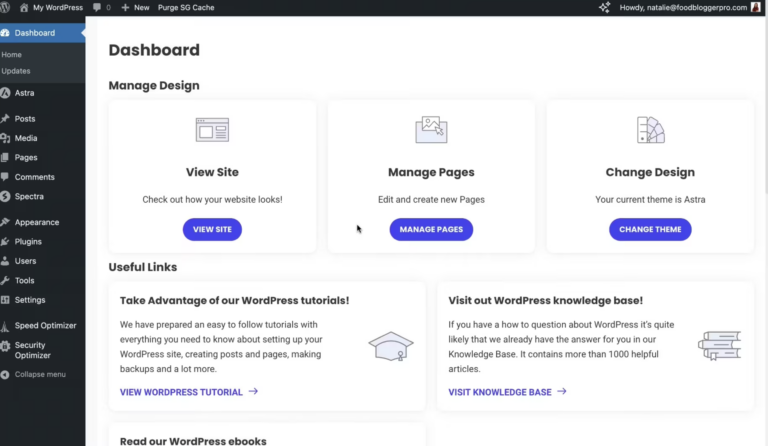
Task: Click the Collapse menu arrow icon
Action: (x=5, y=375)
